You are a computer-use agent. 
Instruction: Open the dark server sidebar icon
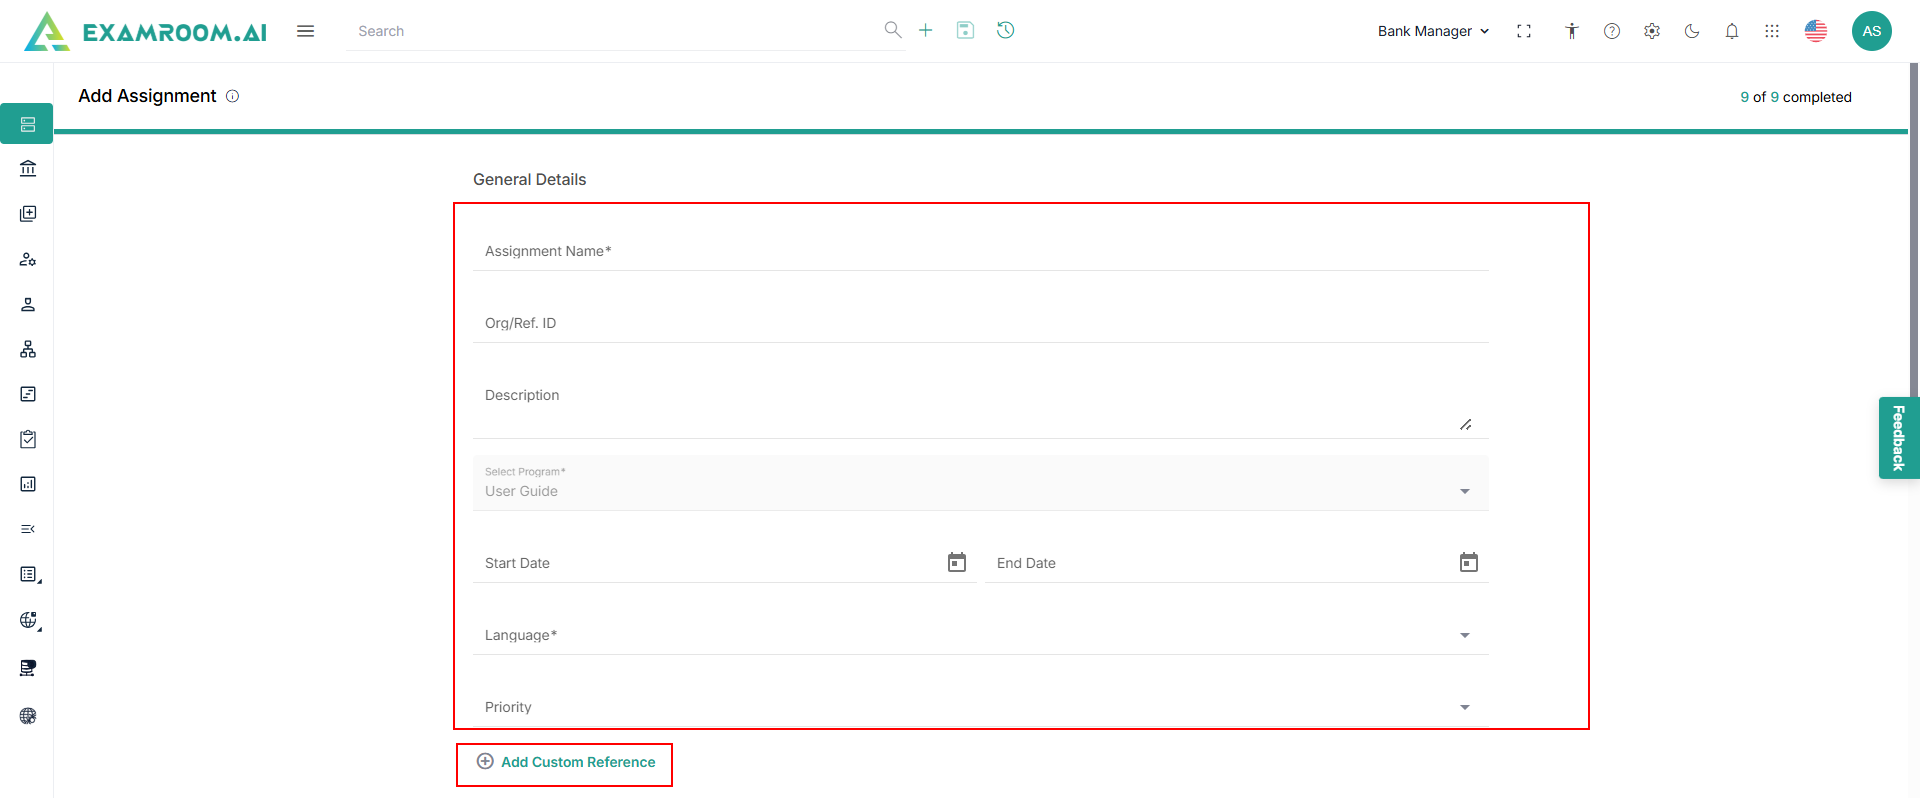click(x=28, y=668)
